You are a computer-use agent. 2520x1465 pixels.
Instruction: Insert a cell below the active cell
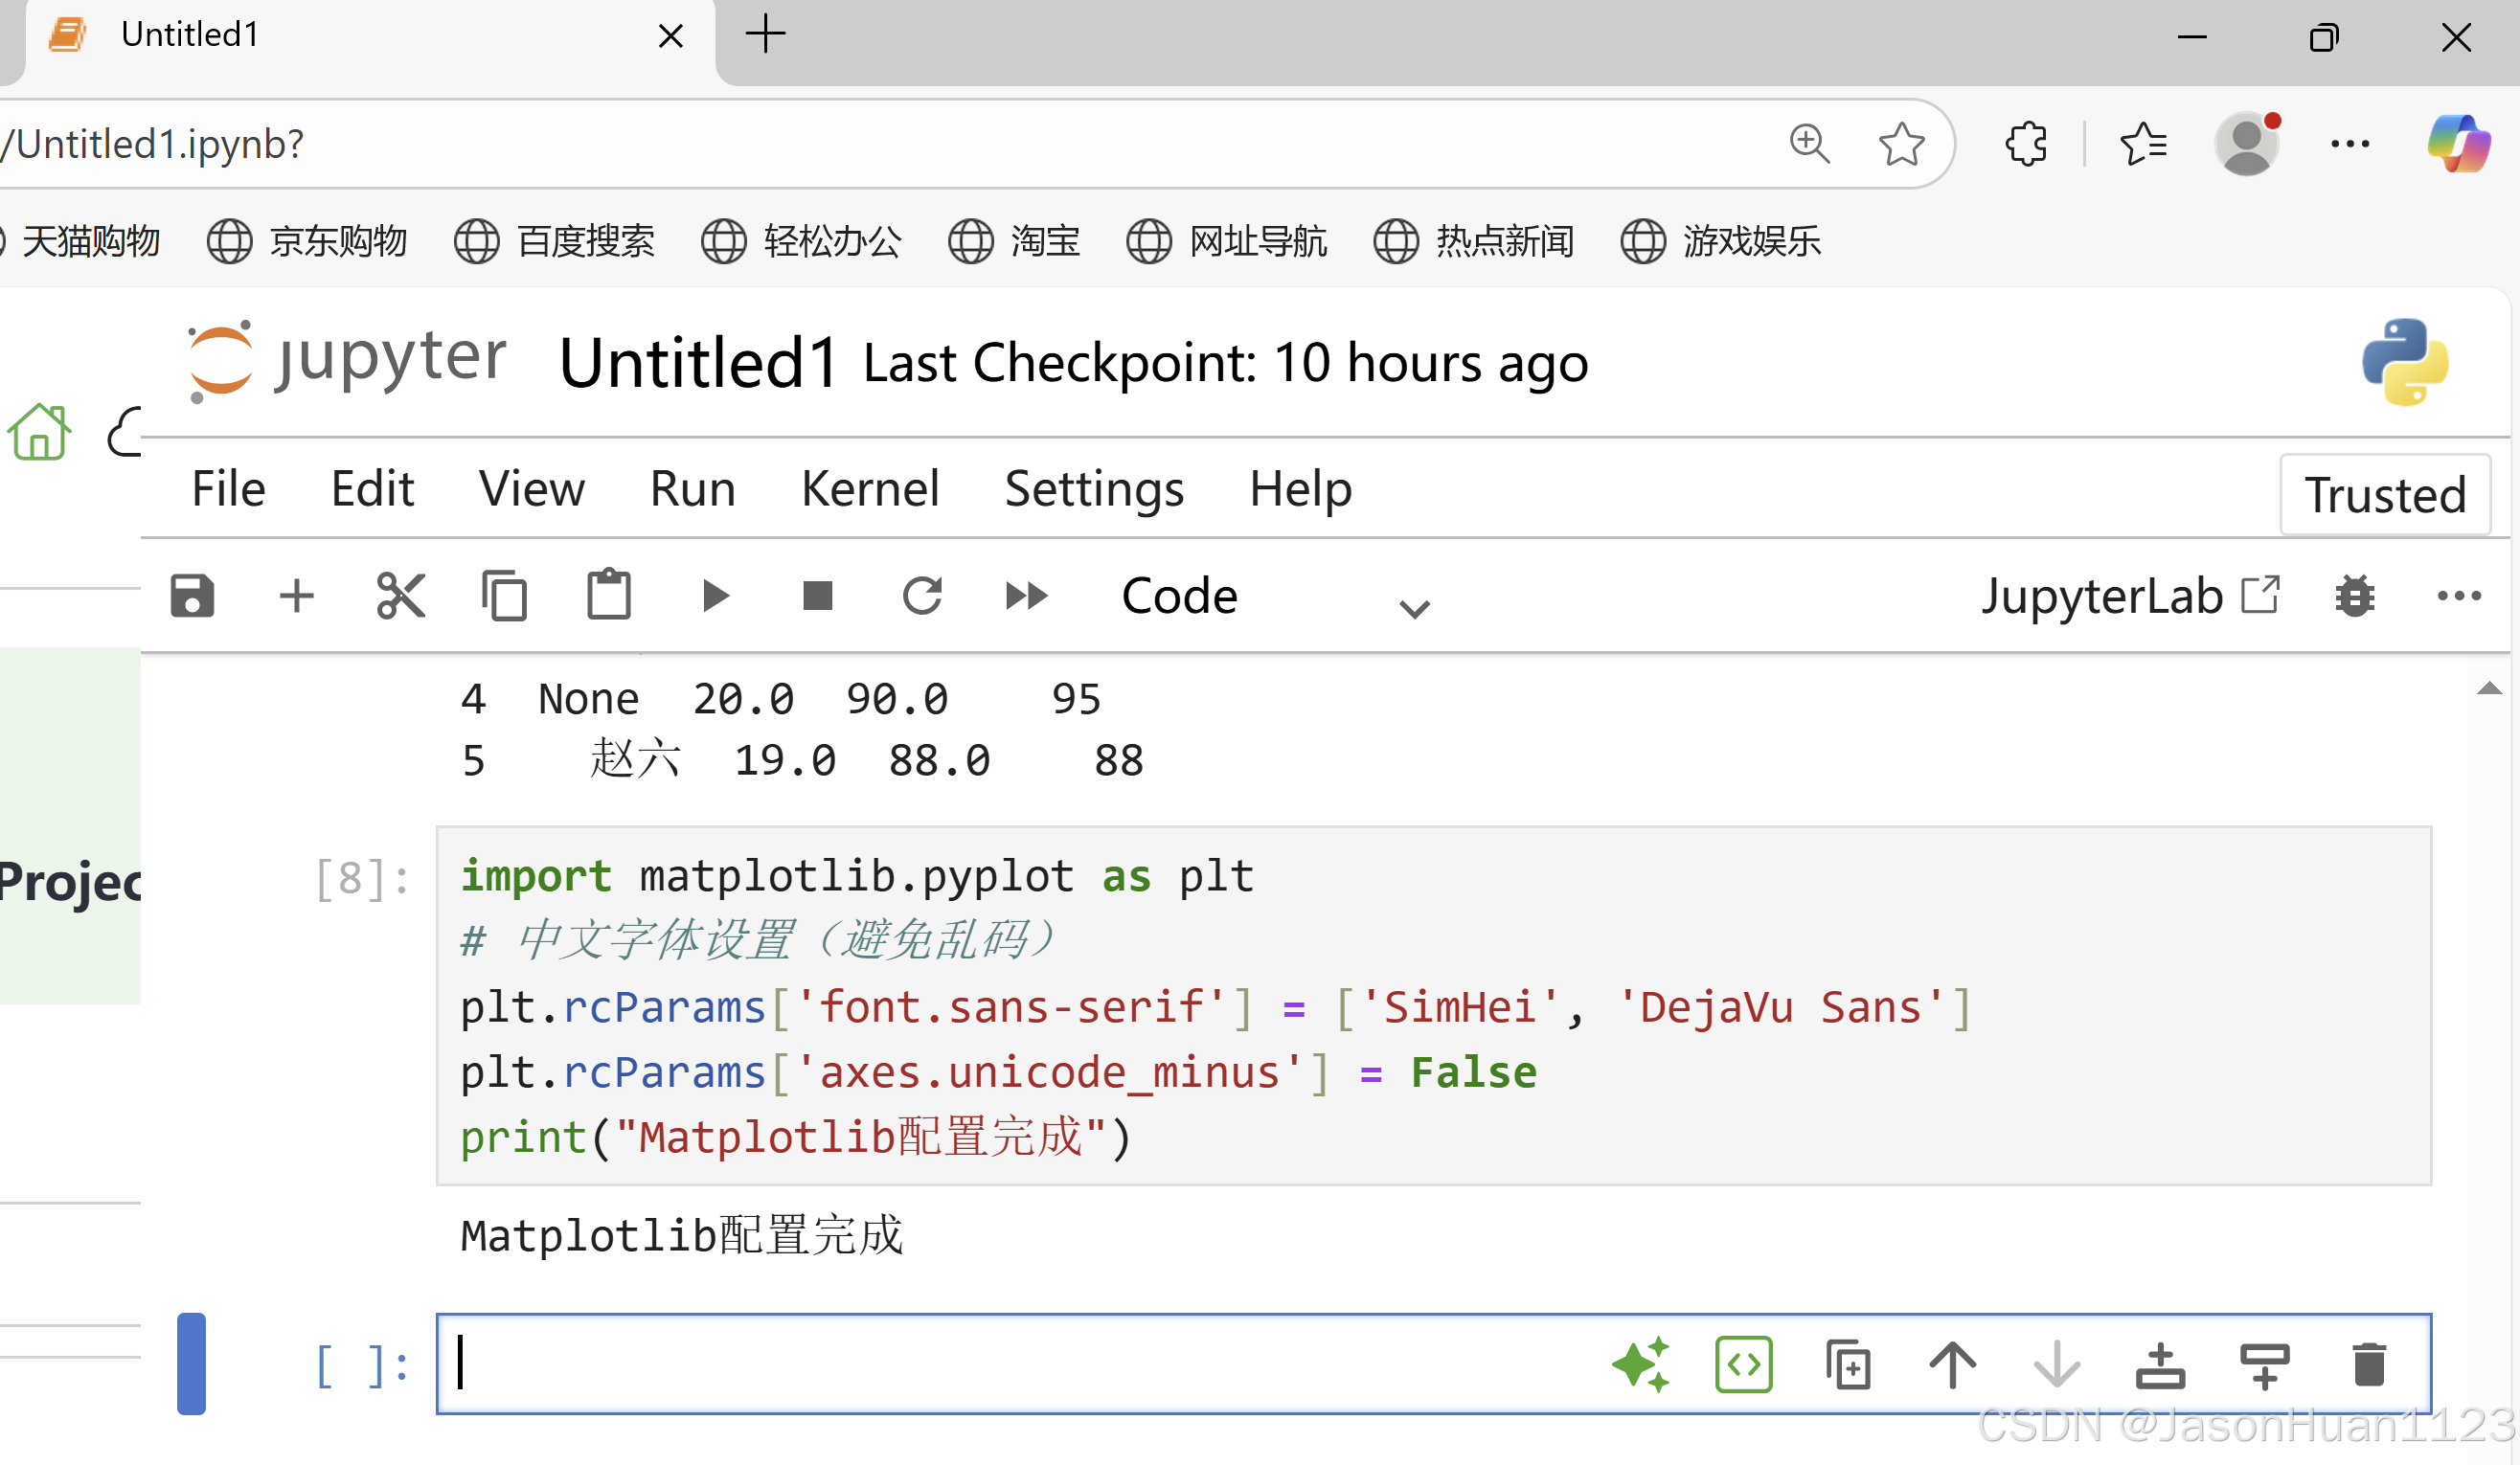pos(2265,1365)
